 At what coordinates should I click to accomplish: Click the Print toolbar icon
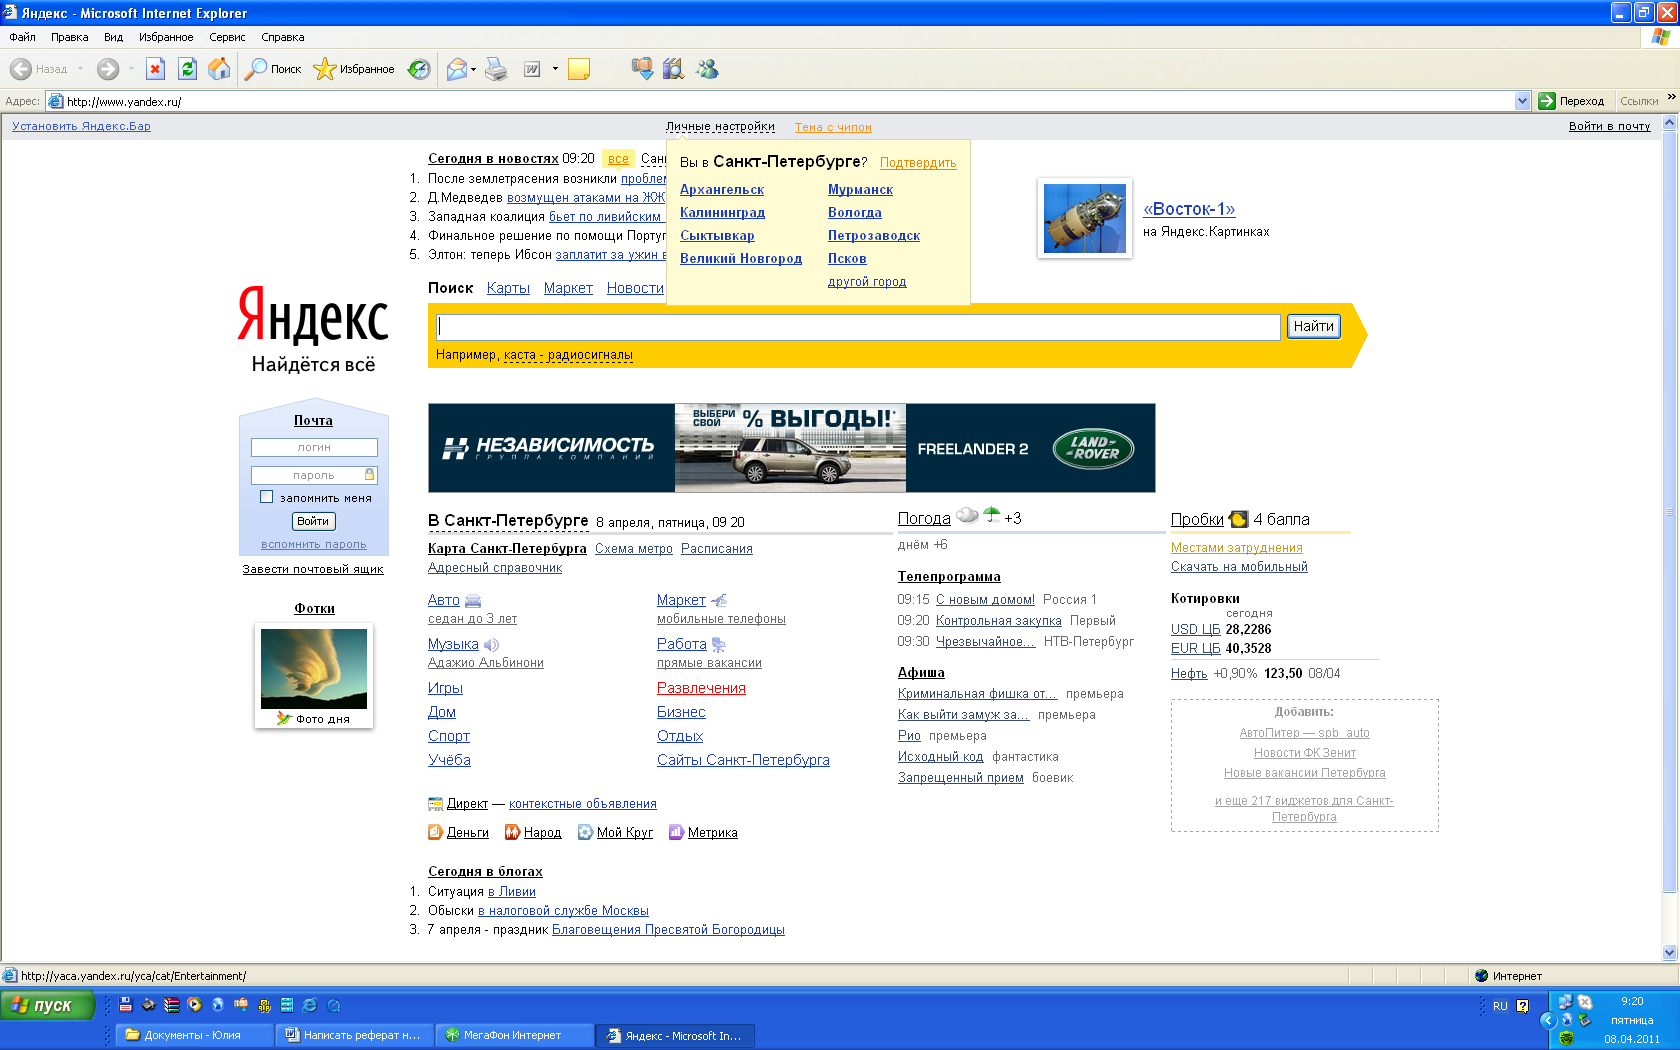pos(496,69)
